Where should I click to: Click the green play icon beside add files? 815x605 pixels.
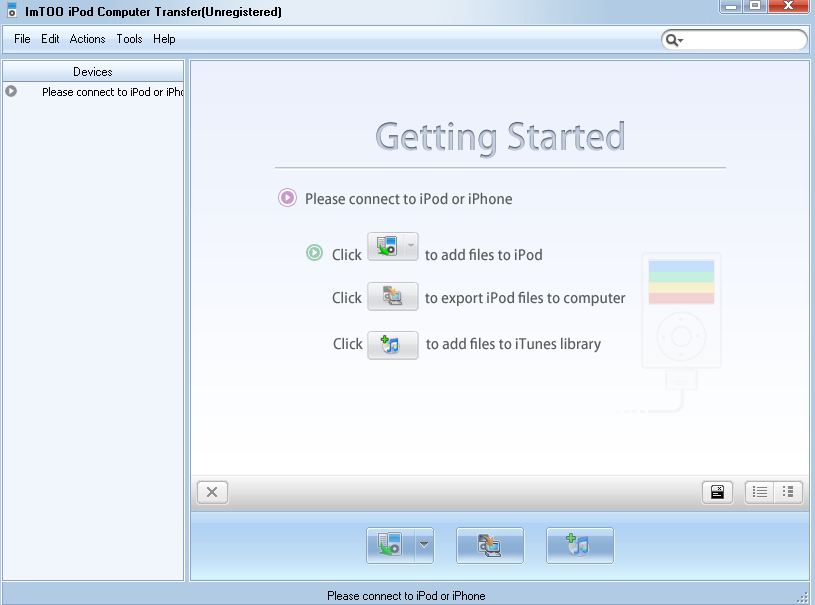314,253
